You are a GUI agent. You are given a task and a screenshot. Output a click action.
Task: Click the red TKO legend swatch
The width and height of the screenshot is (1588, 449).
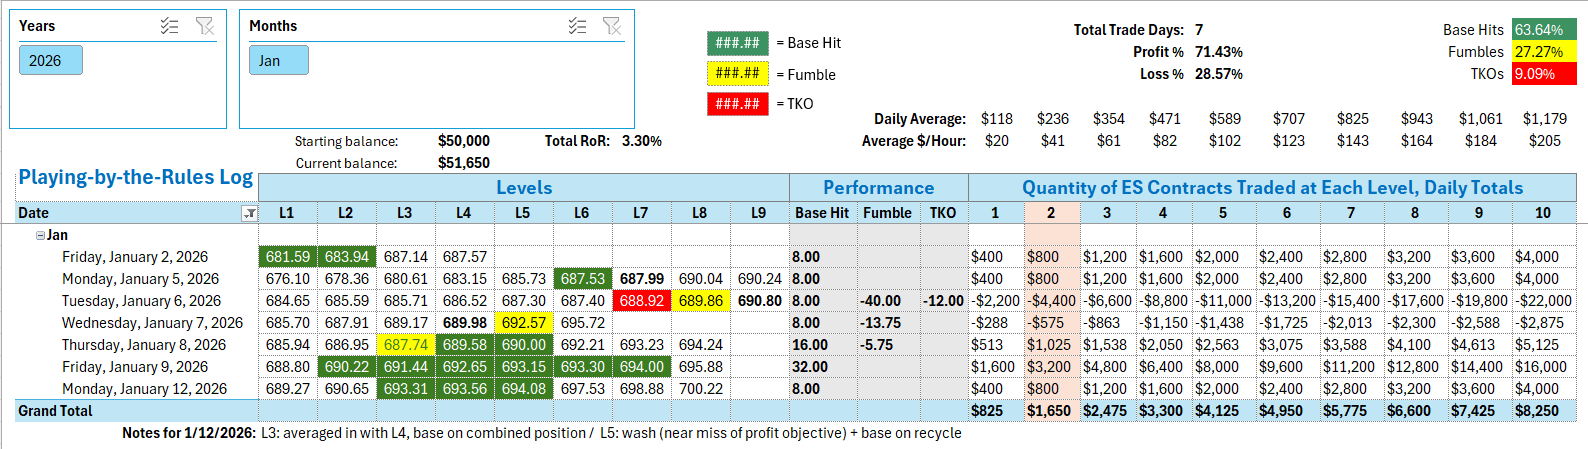point(737,103)
